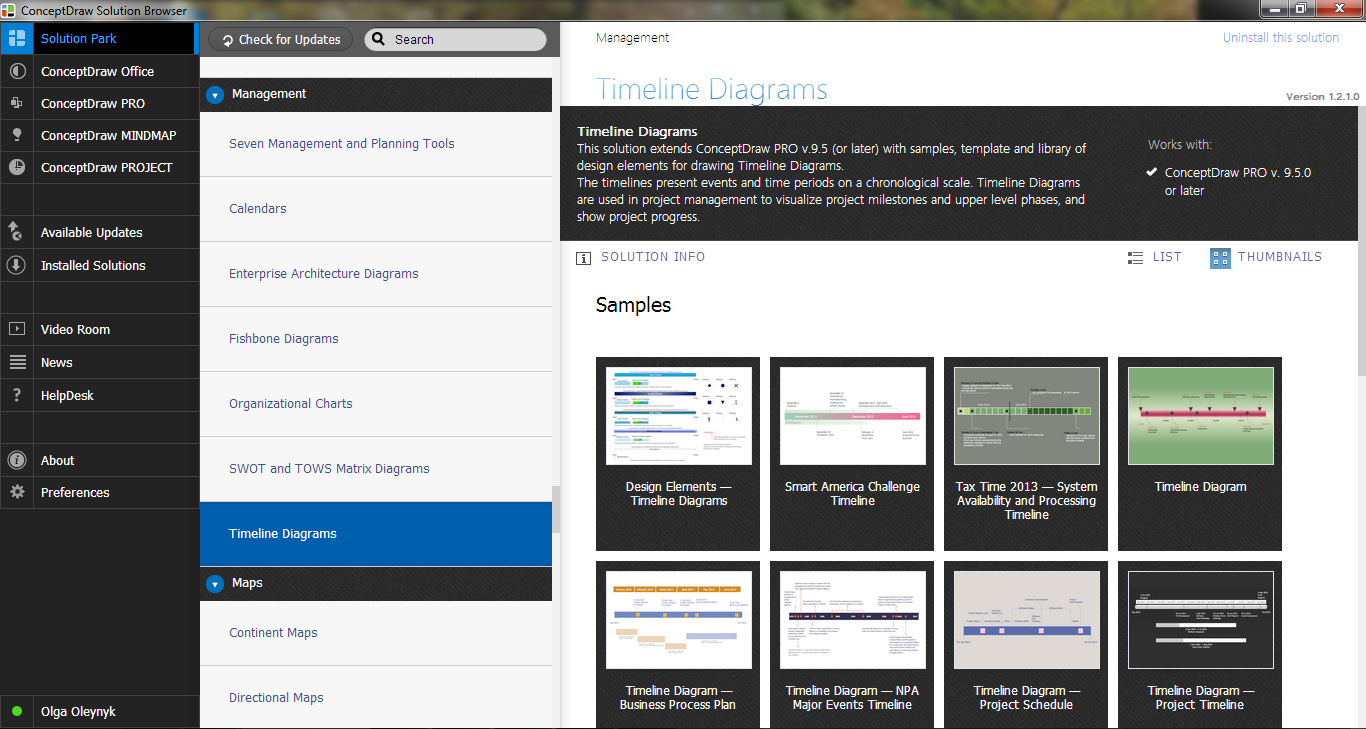Viewport: 1366px width, 729px height.
Task: Click Check for Updates button
Action: (x=281, y=40)
